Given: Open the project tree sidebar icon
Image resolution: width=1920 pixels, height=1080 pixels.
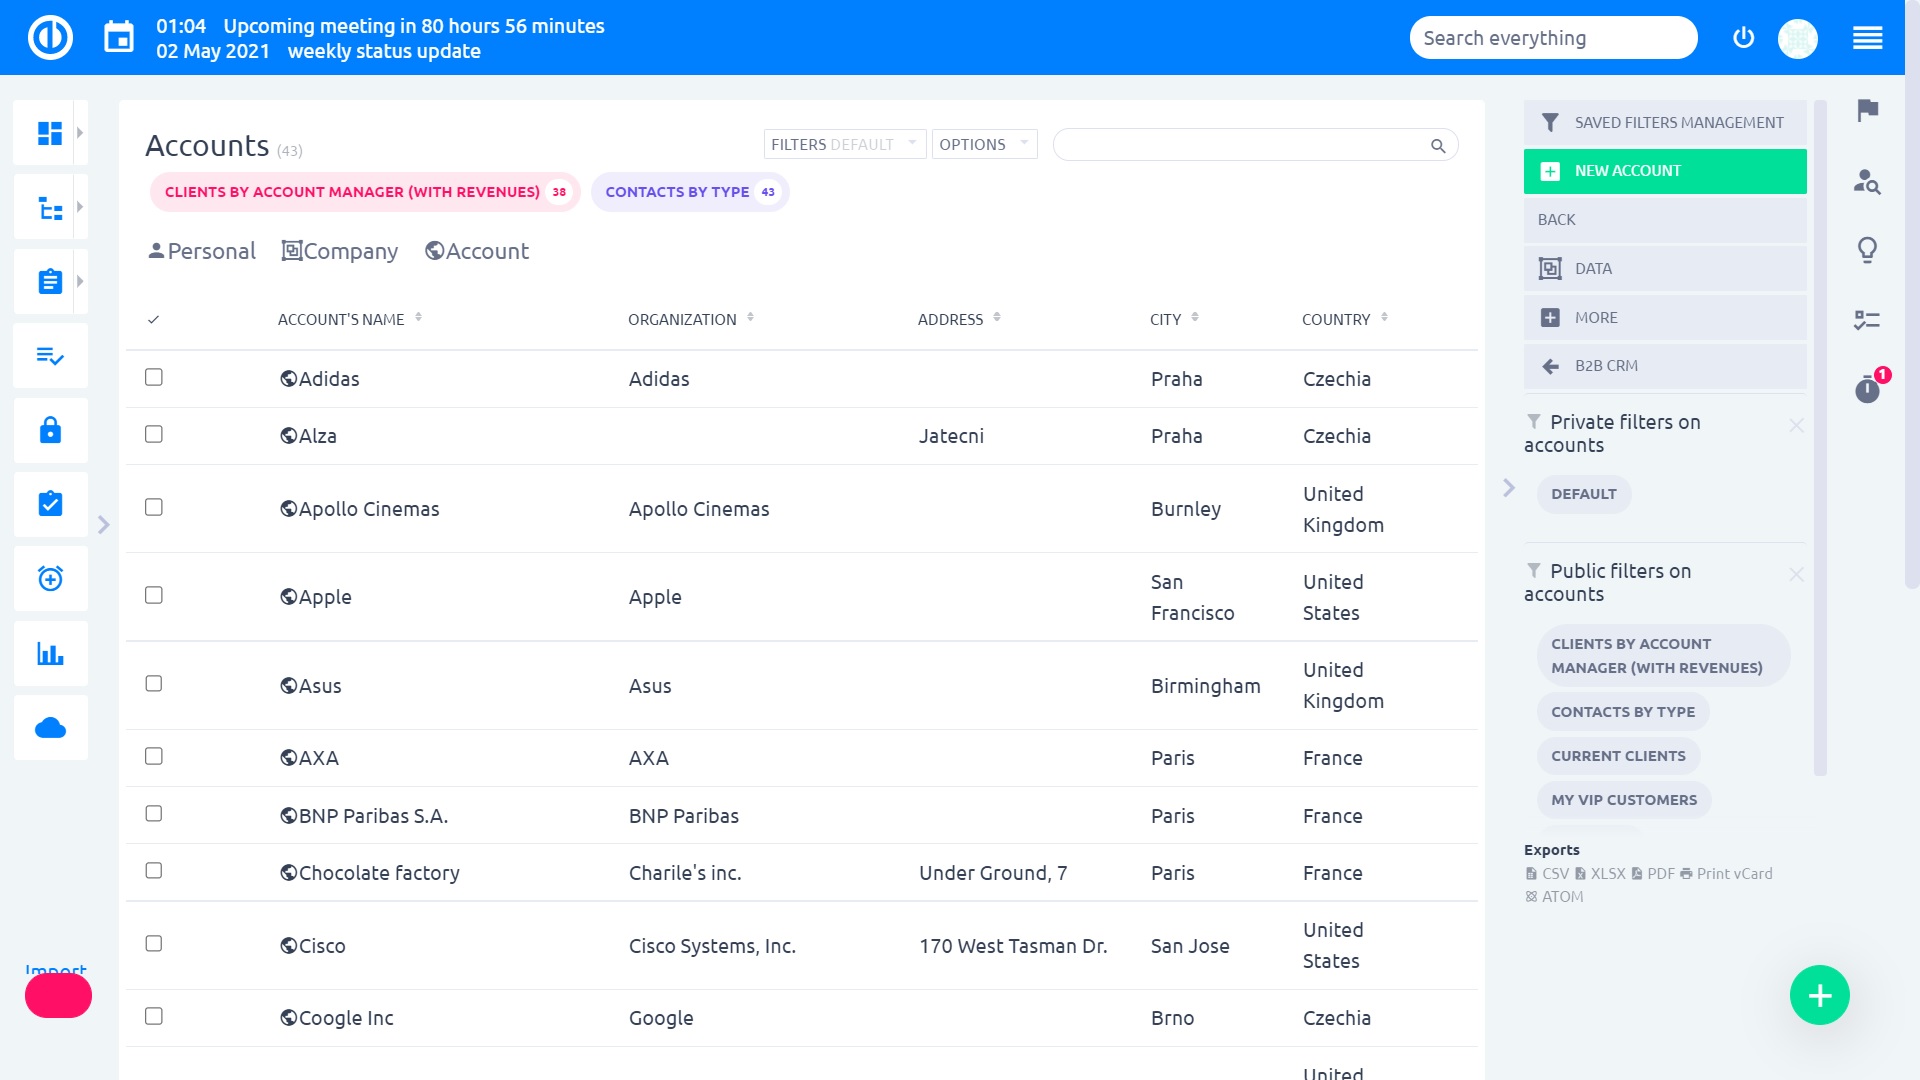Looking at the screenshot, I should tap(50, 207).
